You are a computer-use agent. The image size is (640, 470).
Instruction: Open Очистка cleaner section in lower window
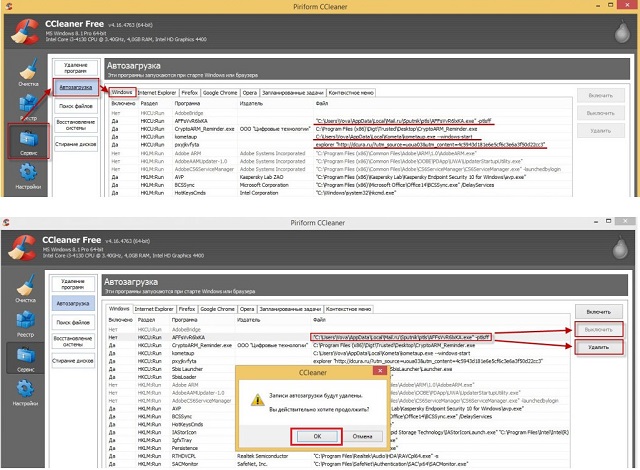point(25,288)
